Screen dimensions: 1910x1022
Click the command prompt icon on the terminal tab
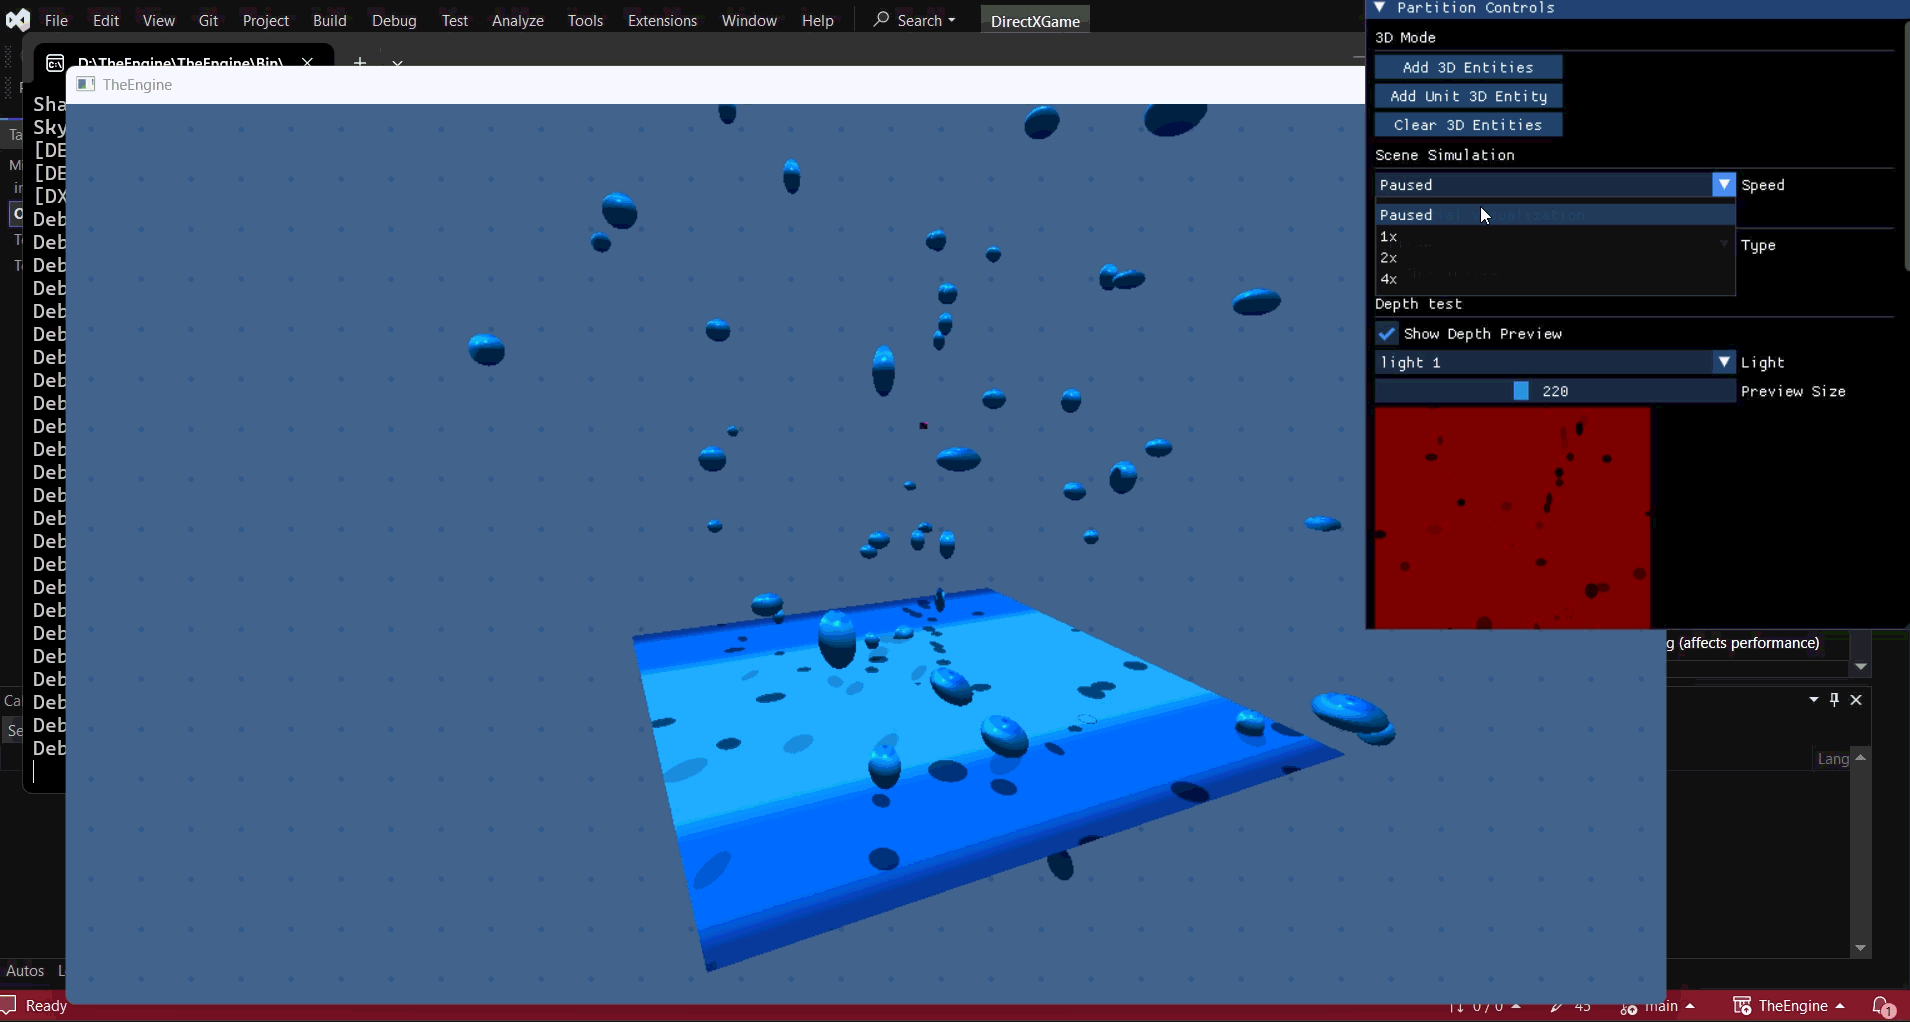click(x=55, y=62)
